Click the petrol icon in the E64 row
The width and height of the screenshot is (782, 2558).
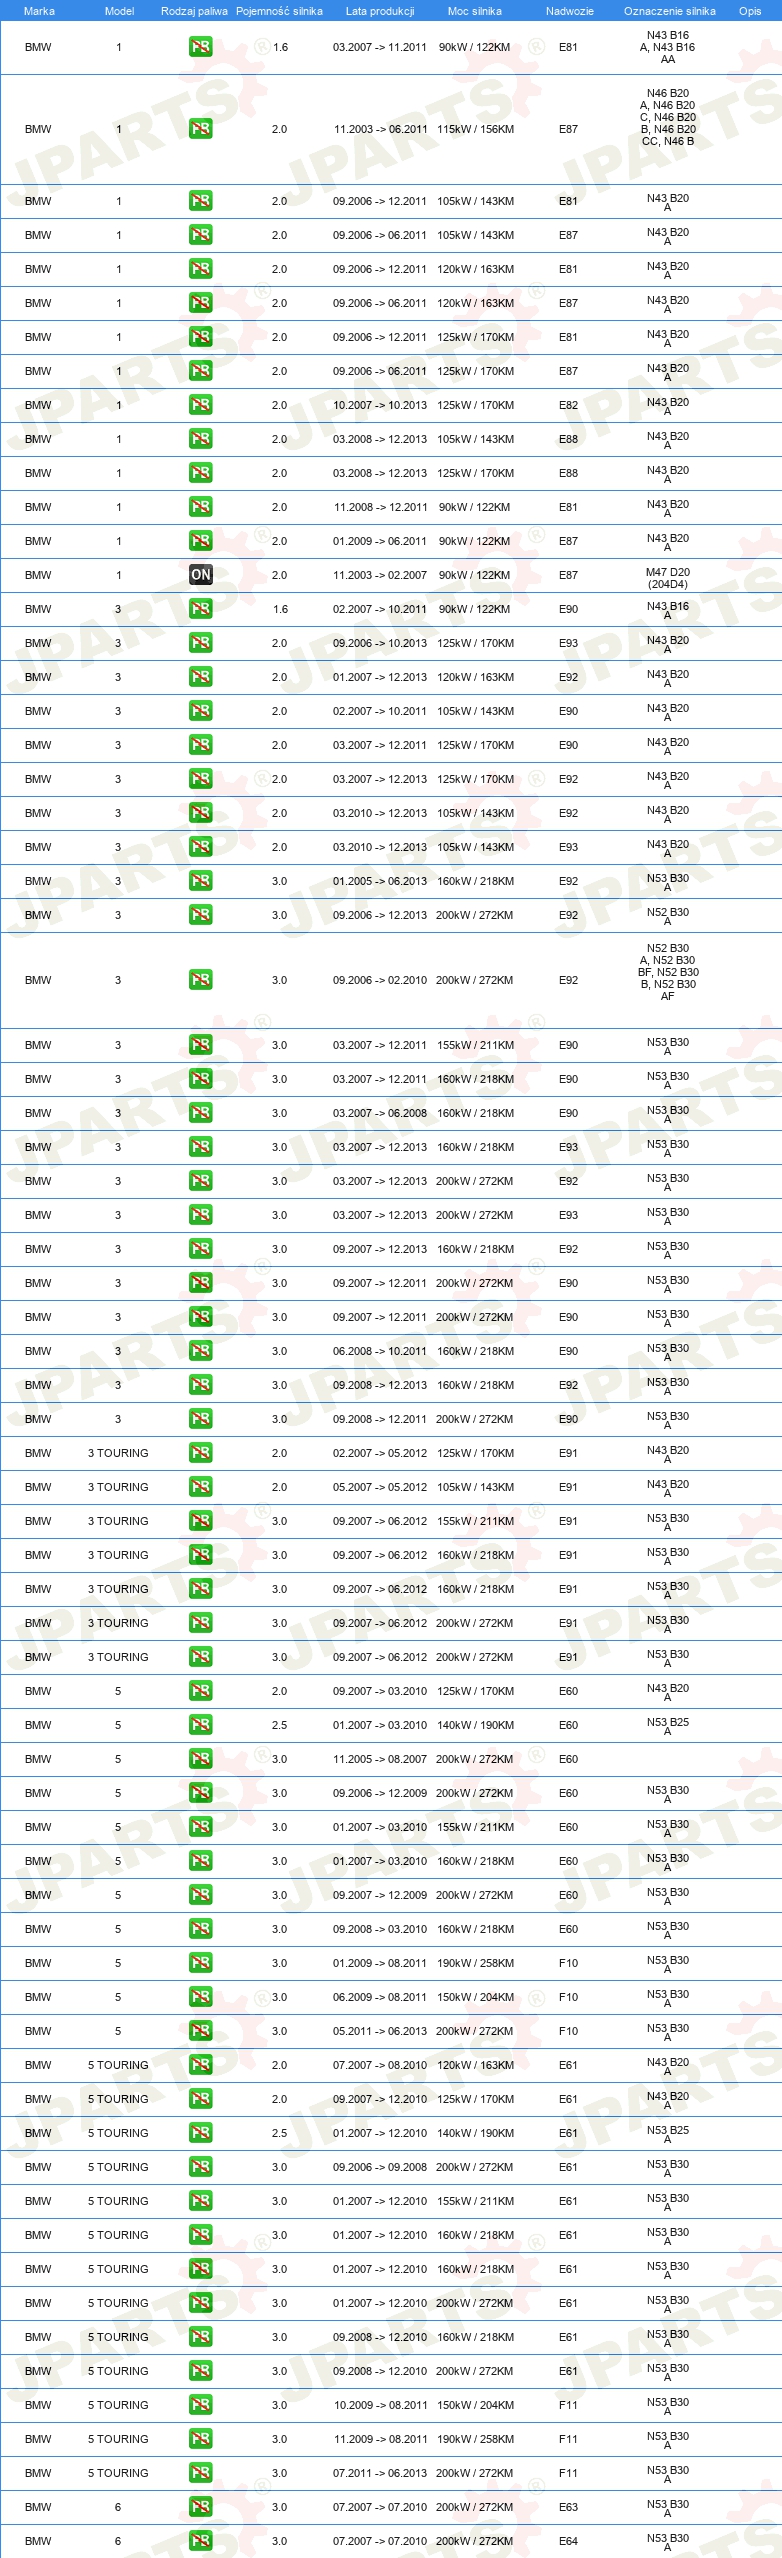click(200, 2541)
